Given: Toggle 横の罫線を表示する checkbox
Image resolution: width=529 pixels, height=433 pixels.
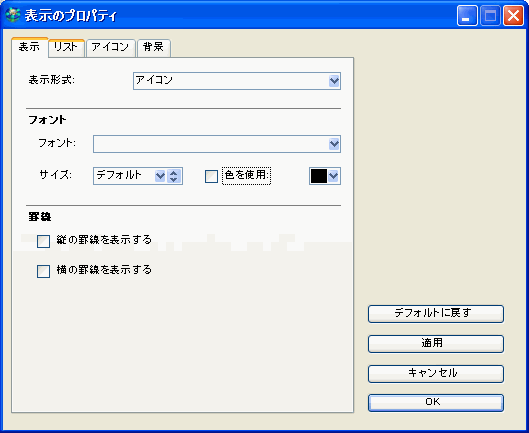Looking at the screenshot, I should click(x=44, y=271).
